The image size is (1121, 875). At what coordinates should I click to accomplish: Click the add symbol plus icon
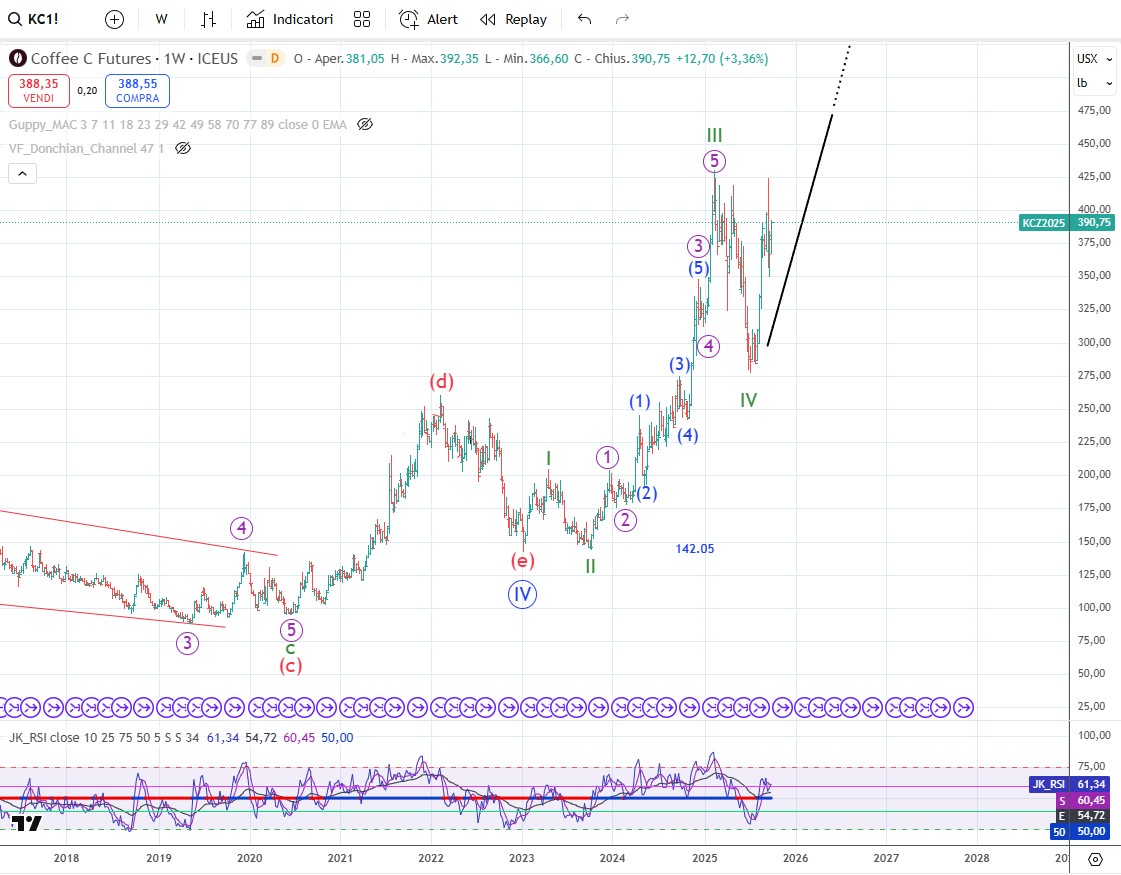(x=114, y=19)
